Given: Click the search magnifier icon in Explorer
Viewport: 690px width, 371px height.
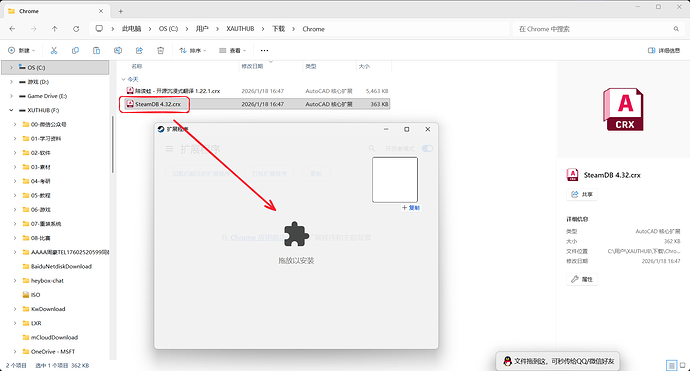Looking at the screenshot, I should pos(676,29).
